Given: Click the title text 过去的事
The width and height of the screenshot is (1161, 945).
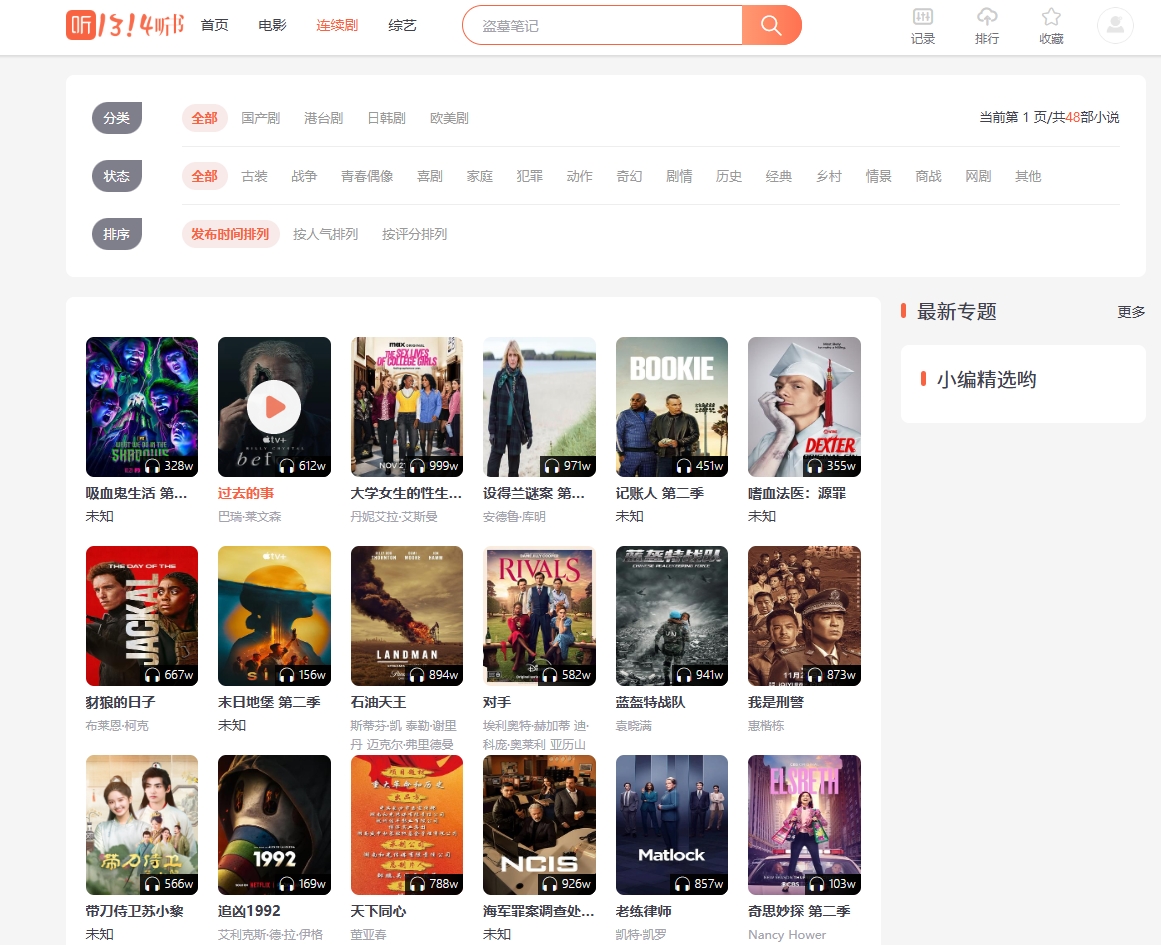Looking at the screenshot, I should 246,493.
